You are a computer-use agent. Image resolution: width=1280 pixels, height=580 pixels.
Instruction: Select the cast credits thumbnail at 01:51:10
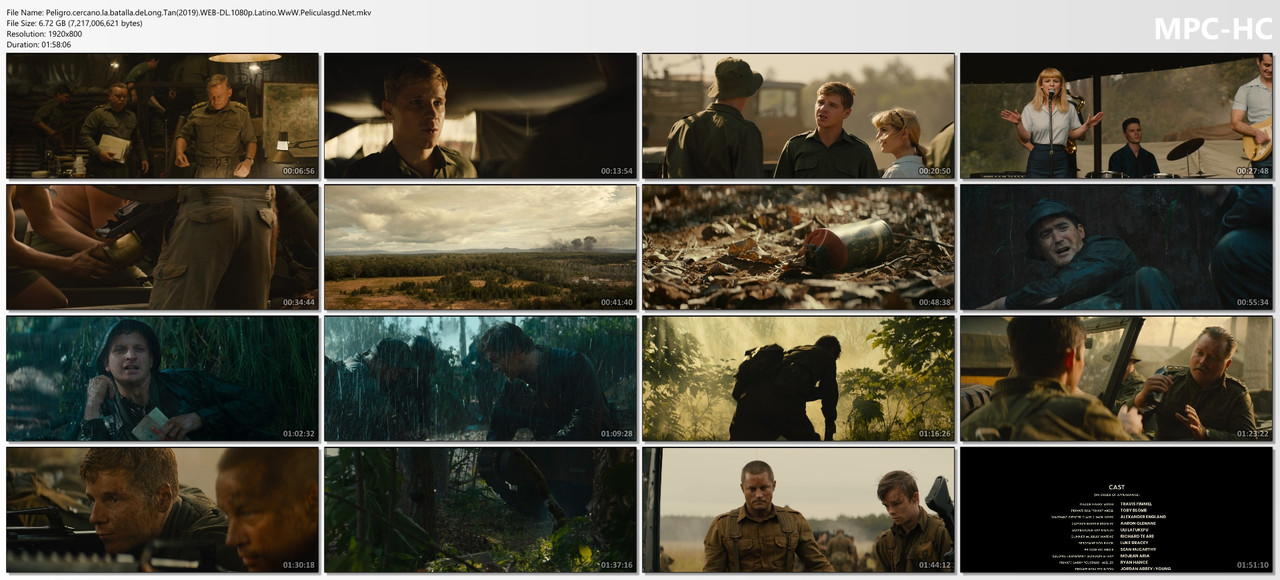pyautogui.click(x=1116, y=510)
